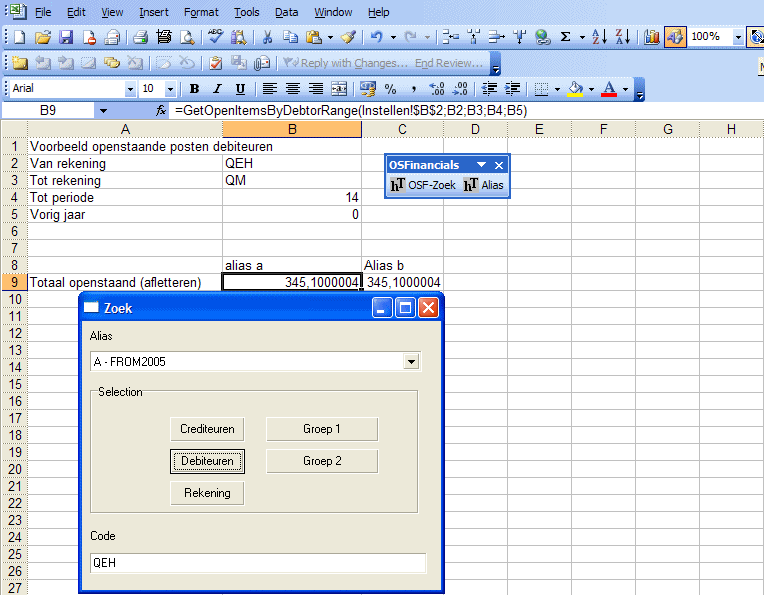Image resolution: width=764 pixels, height=595 pixels.
Task: Open a file with the Open folder icon
Action: 43,37
